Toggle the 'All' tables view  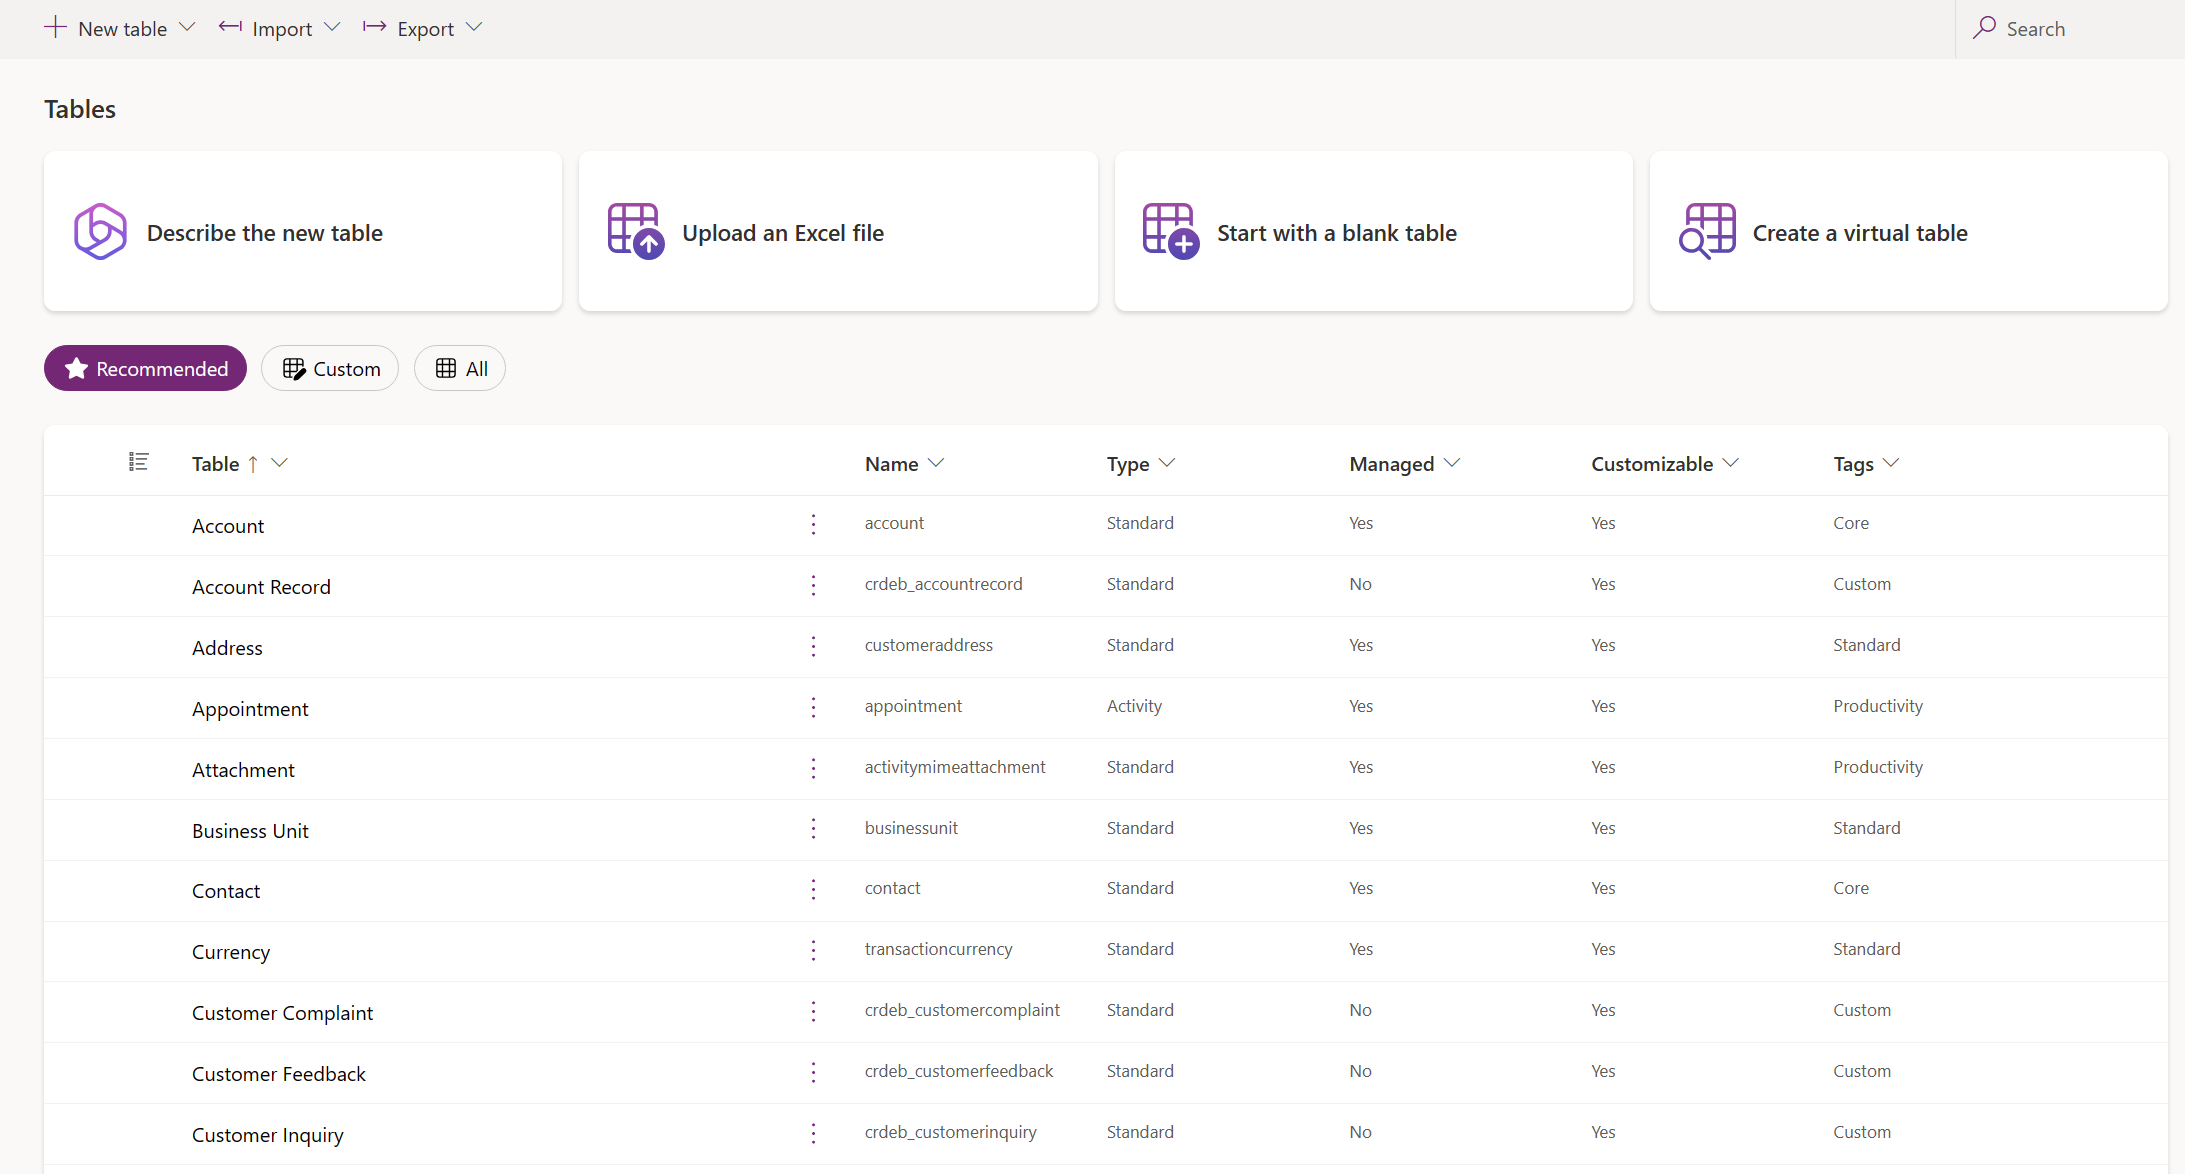coord(461,367)
